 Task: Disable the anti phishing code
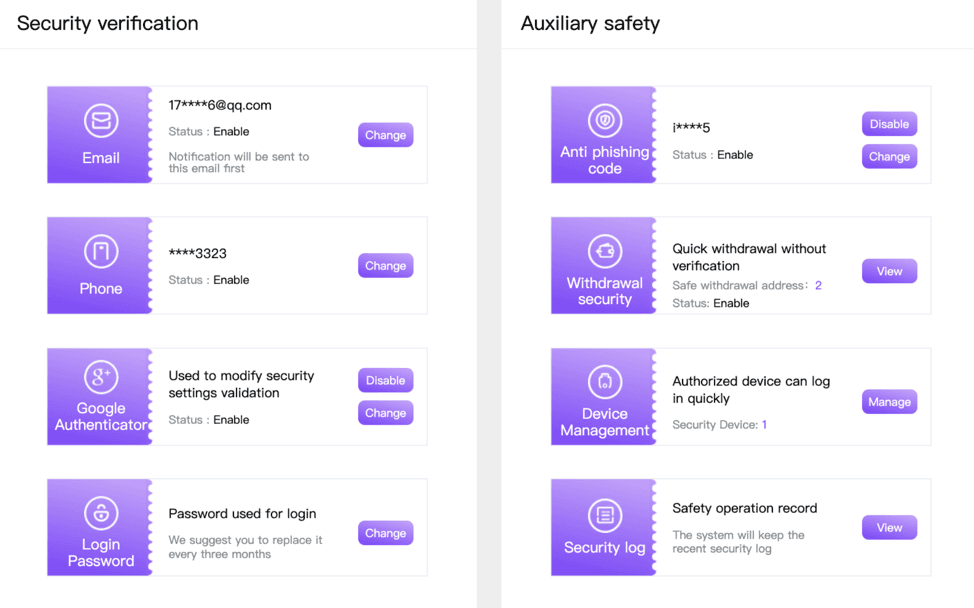pyautogui.click(x=889, y=124)
